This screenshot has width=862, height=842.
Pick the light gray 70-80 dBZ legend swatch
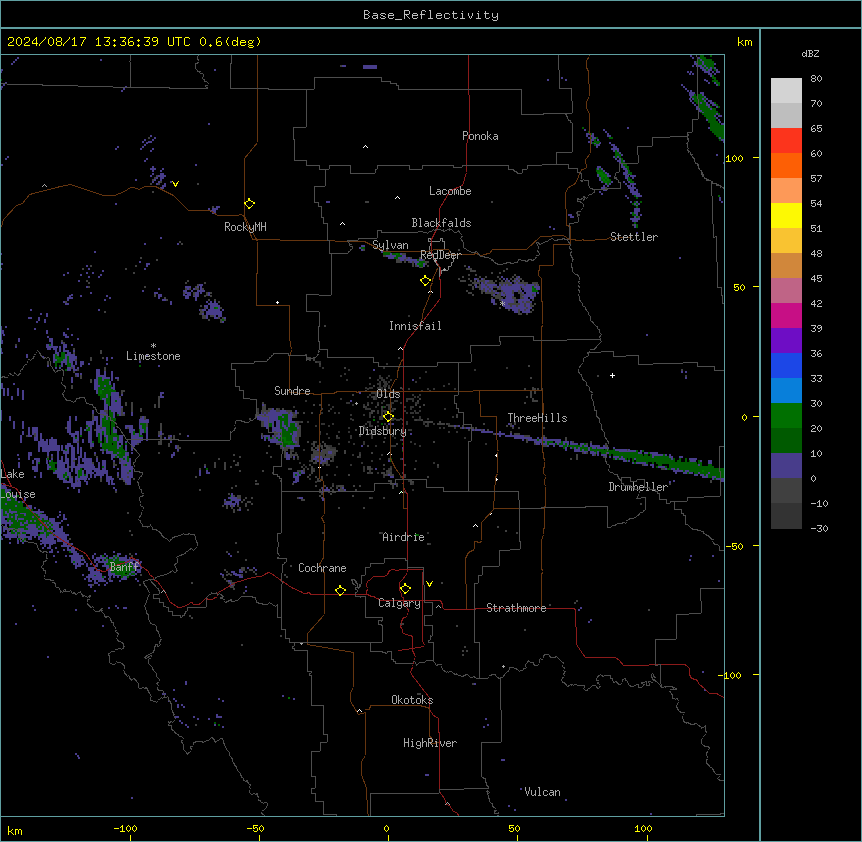(786, 90)
